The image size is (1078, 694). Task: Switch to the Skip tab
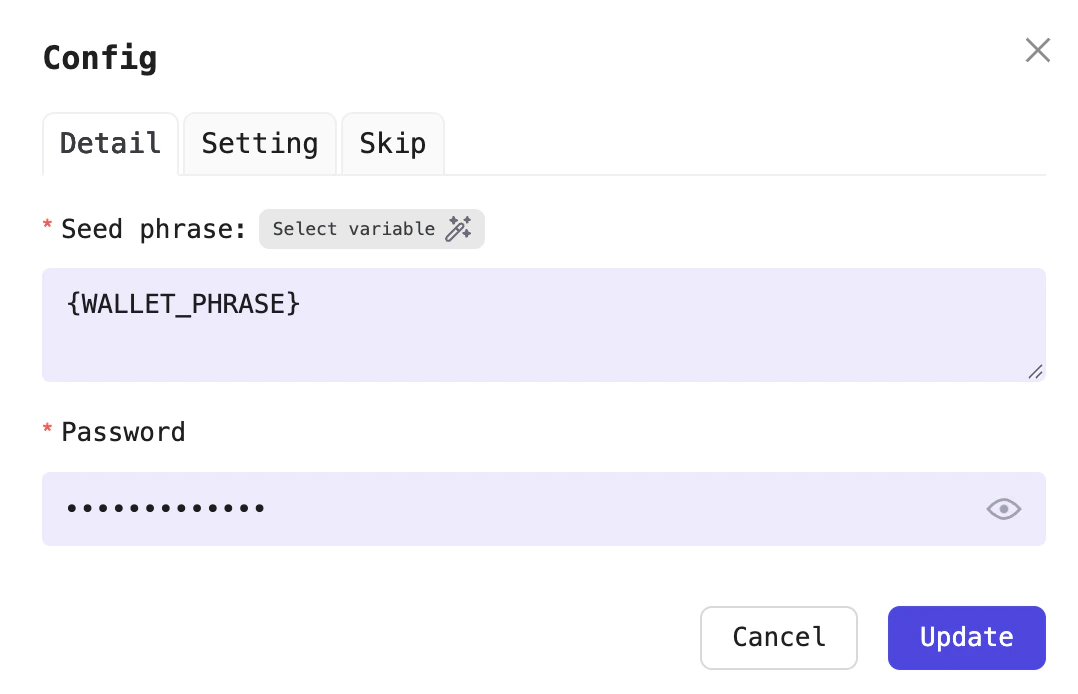[392, 143]
